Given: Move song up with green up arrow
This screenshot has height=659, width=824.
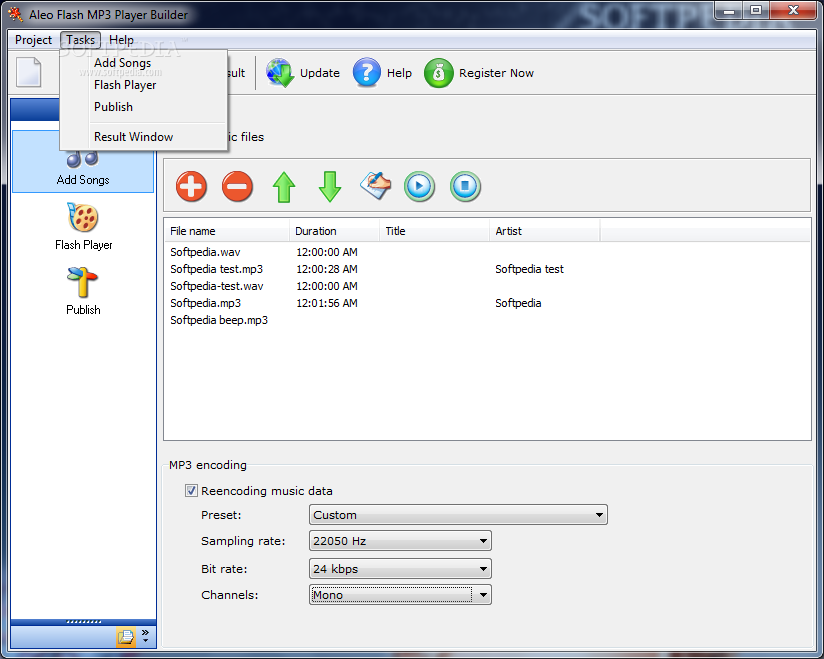Looking at the screenshot, I should (x=284, y=187).
